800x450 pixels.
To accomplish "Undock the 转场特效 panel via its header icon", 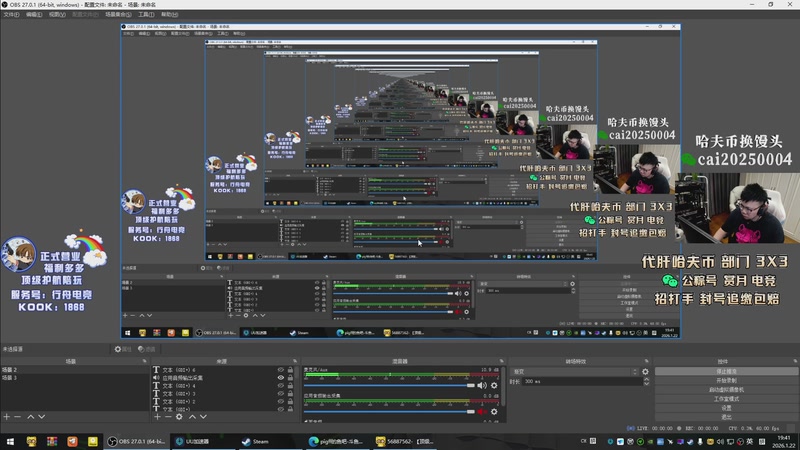I will click(646, 361).
